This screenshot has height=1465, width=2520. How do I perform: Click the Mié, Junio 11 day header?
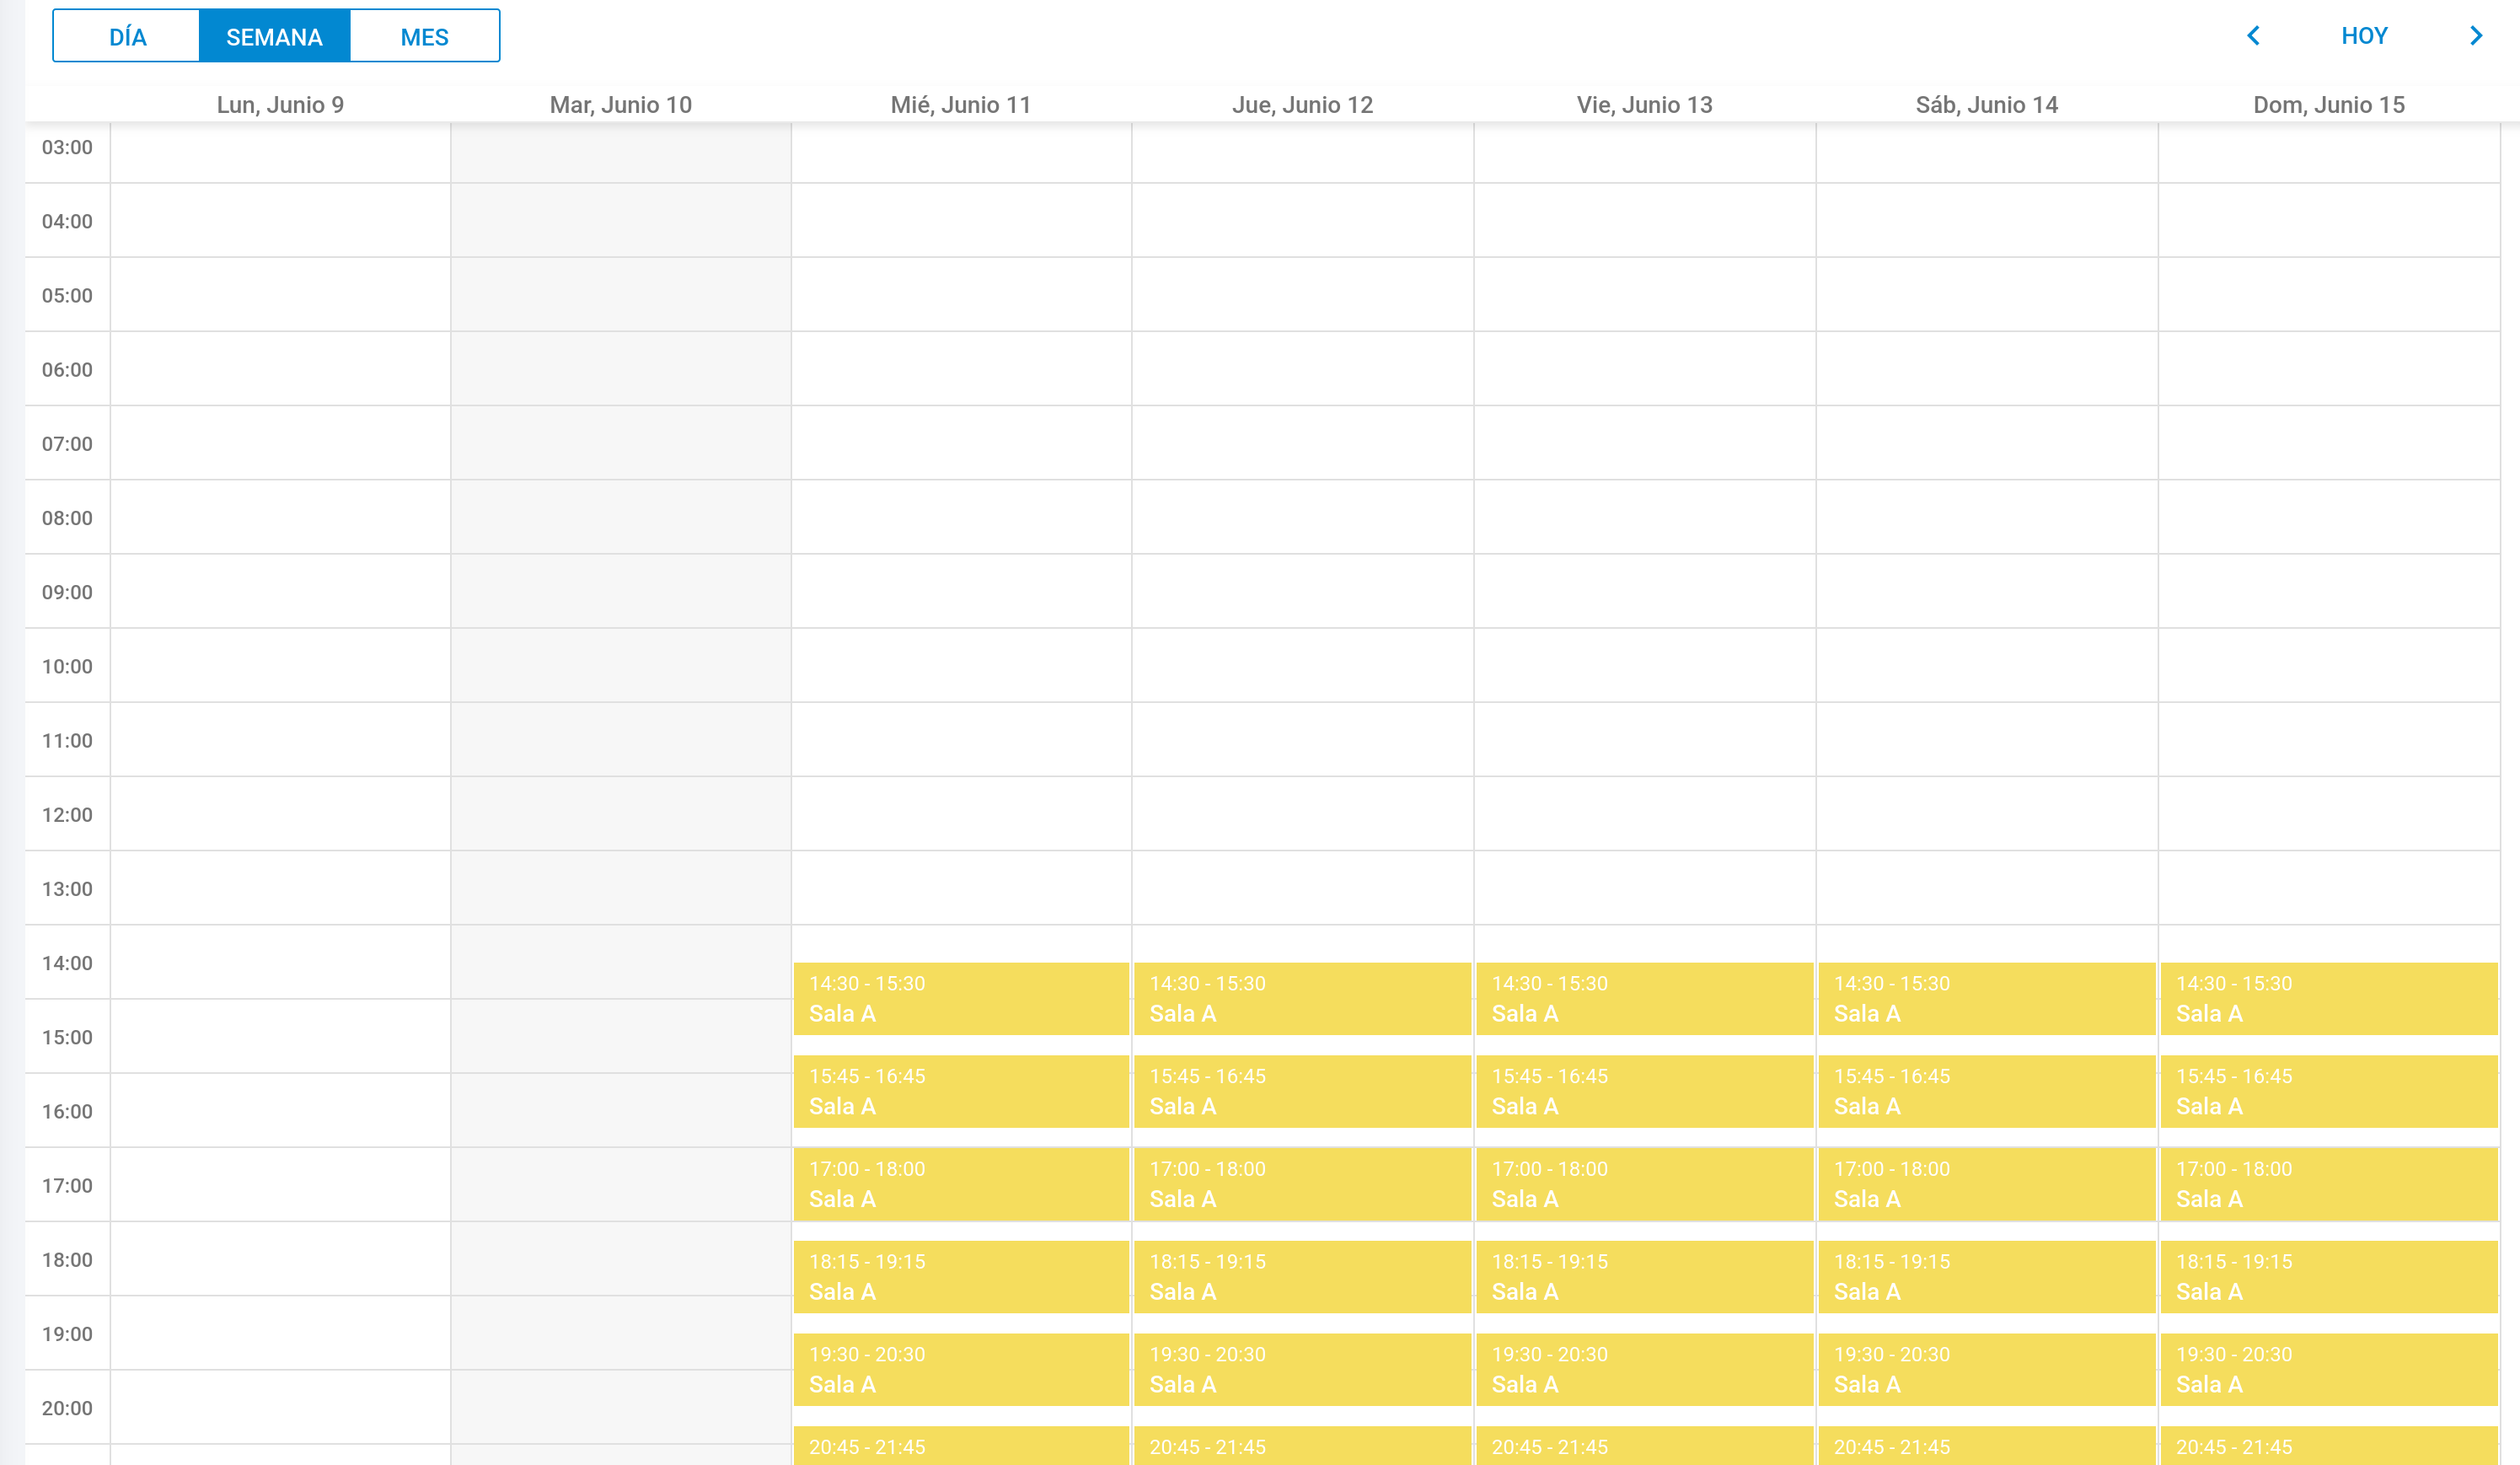pos(960,105)
